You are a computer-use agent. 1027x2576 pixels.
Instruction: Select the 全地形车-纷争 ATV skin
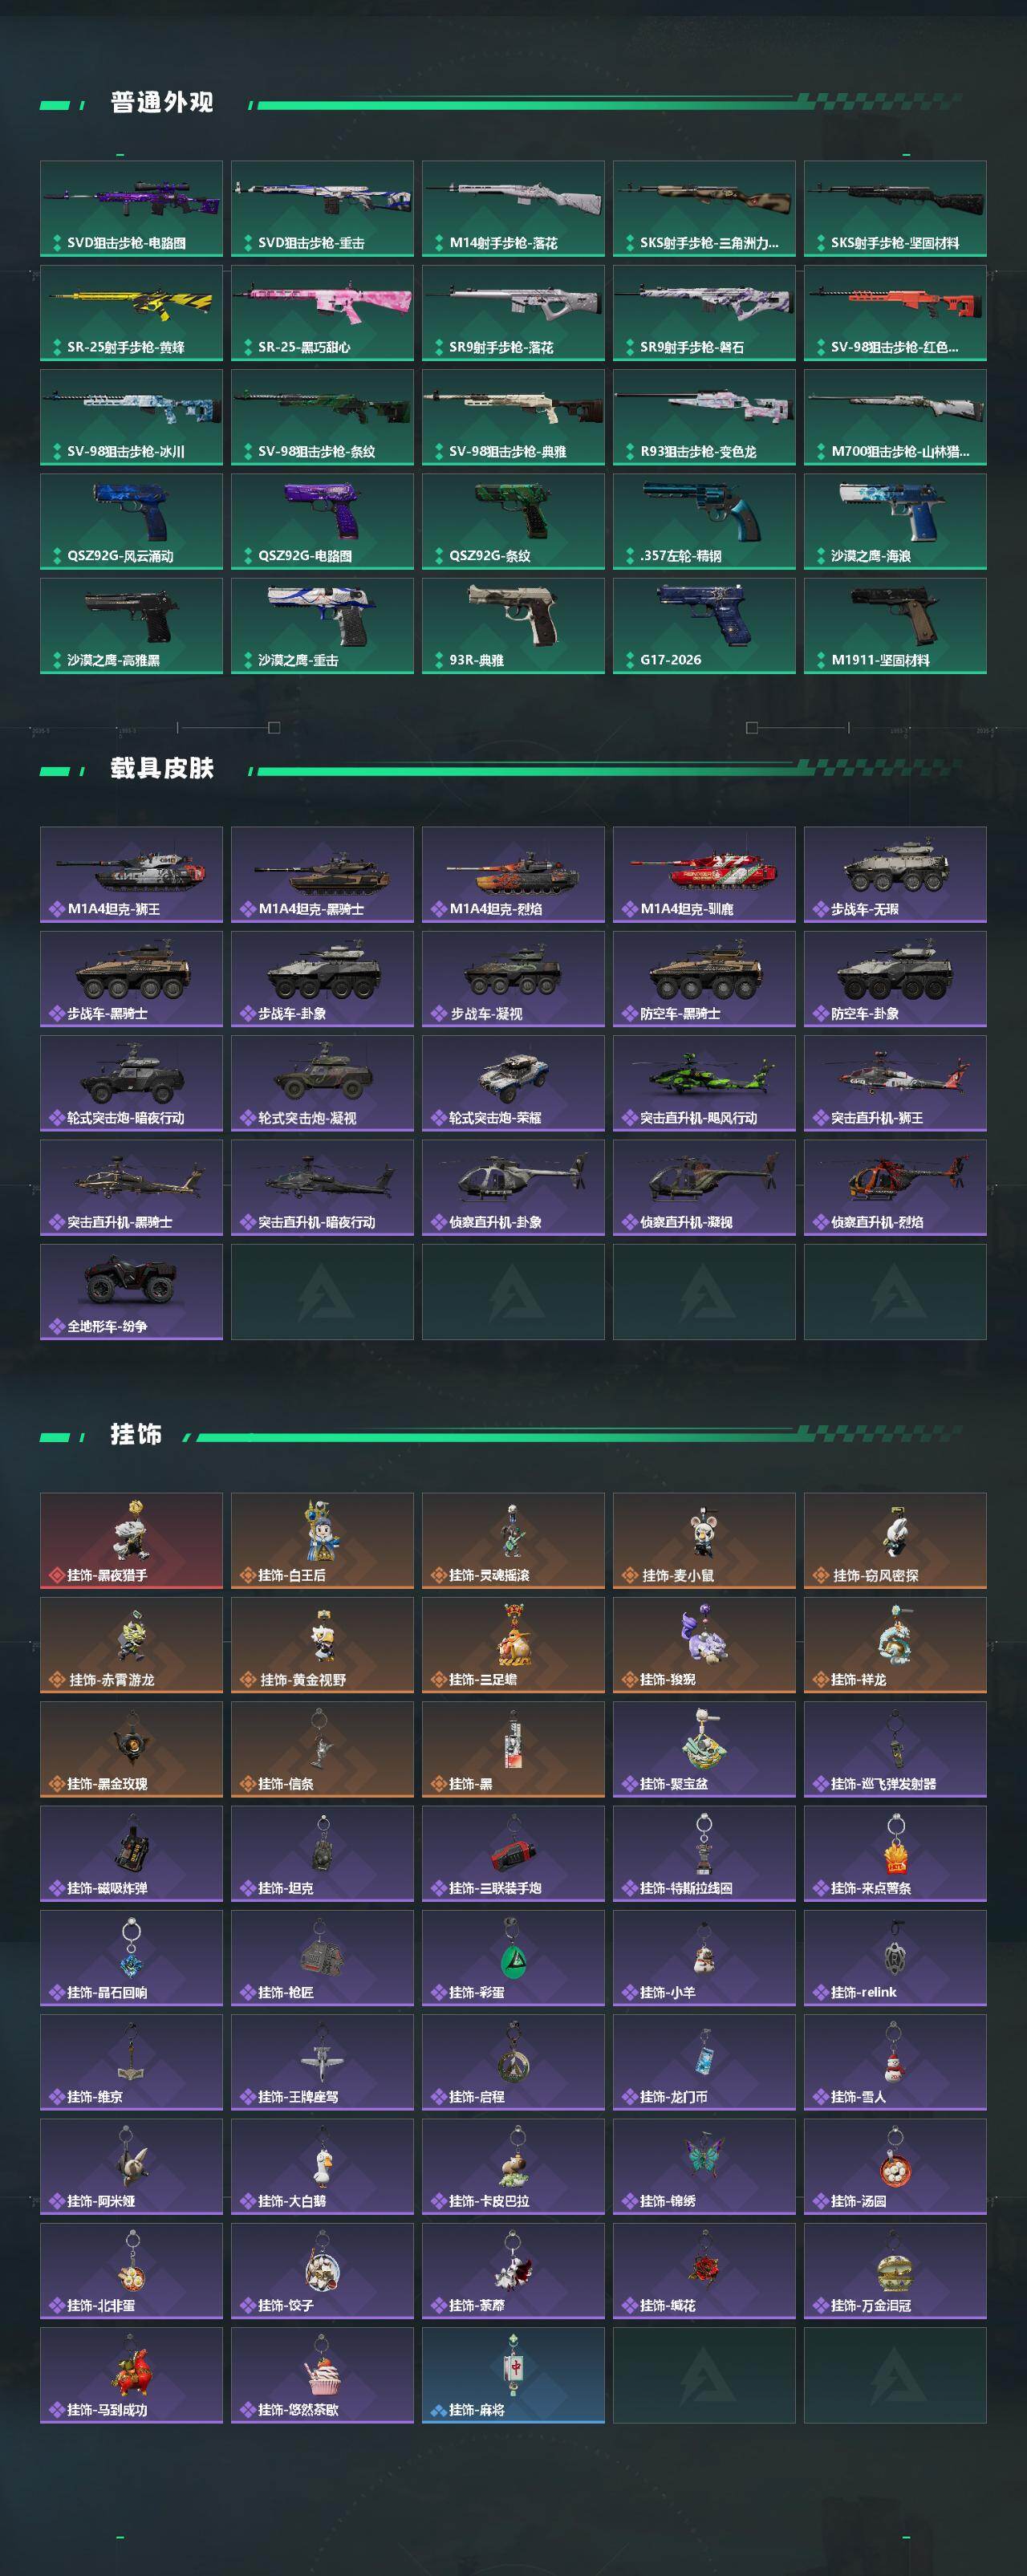tap(131, 1292)
